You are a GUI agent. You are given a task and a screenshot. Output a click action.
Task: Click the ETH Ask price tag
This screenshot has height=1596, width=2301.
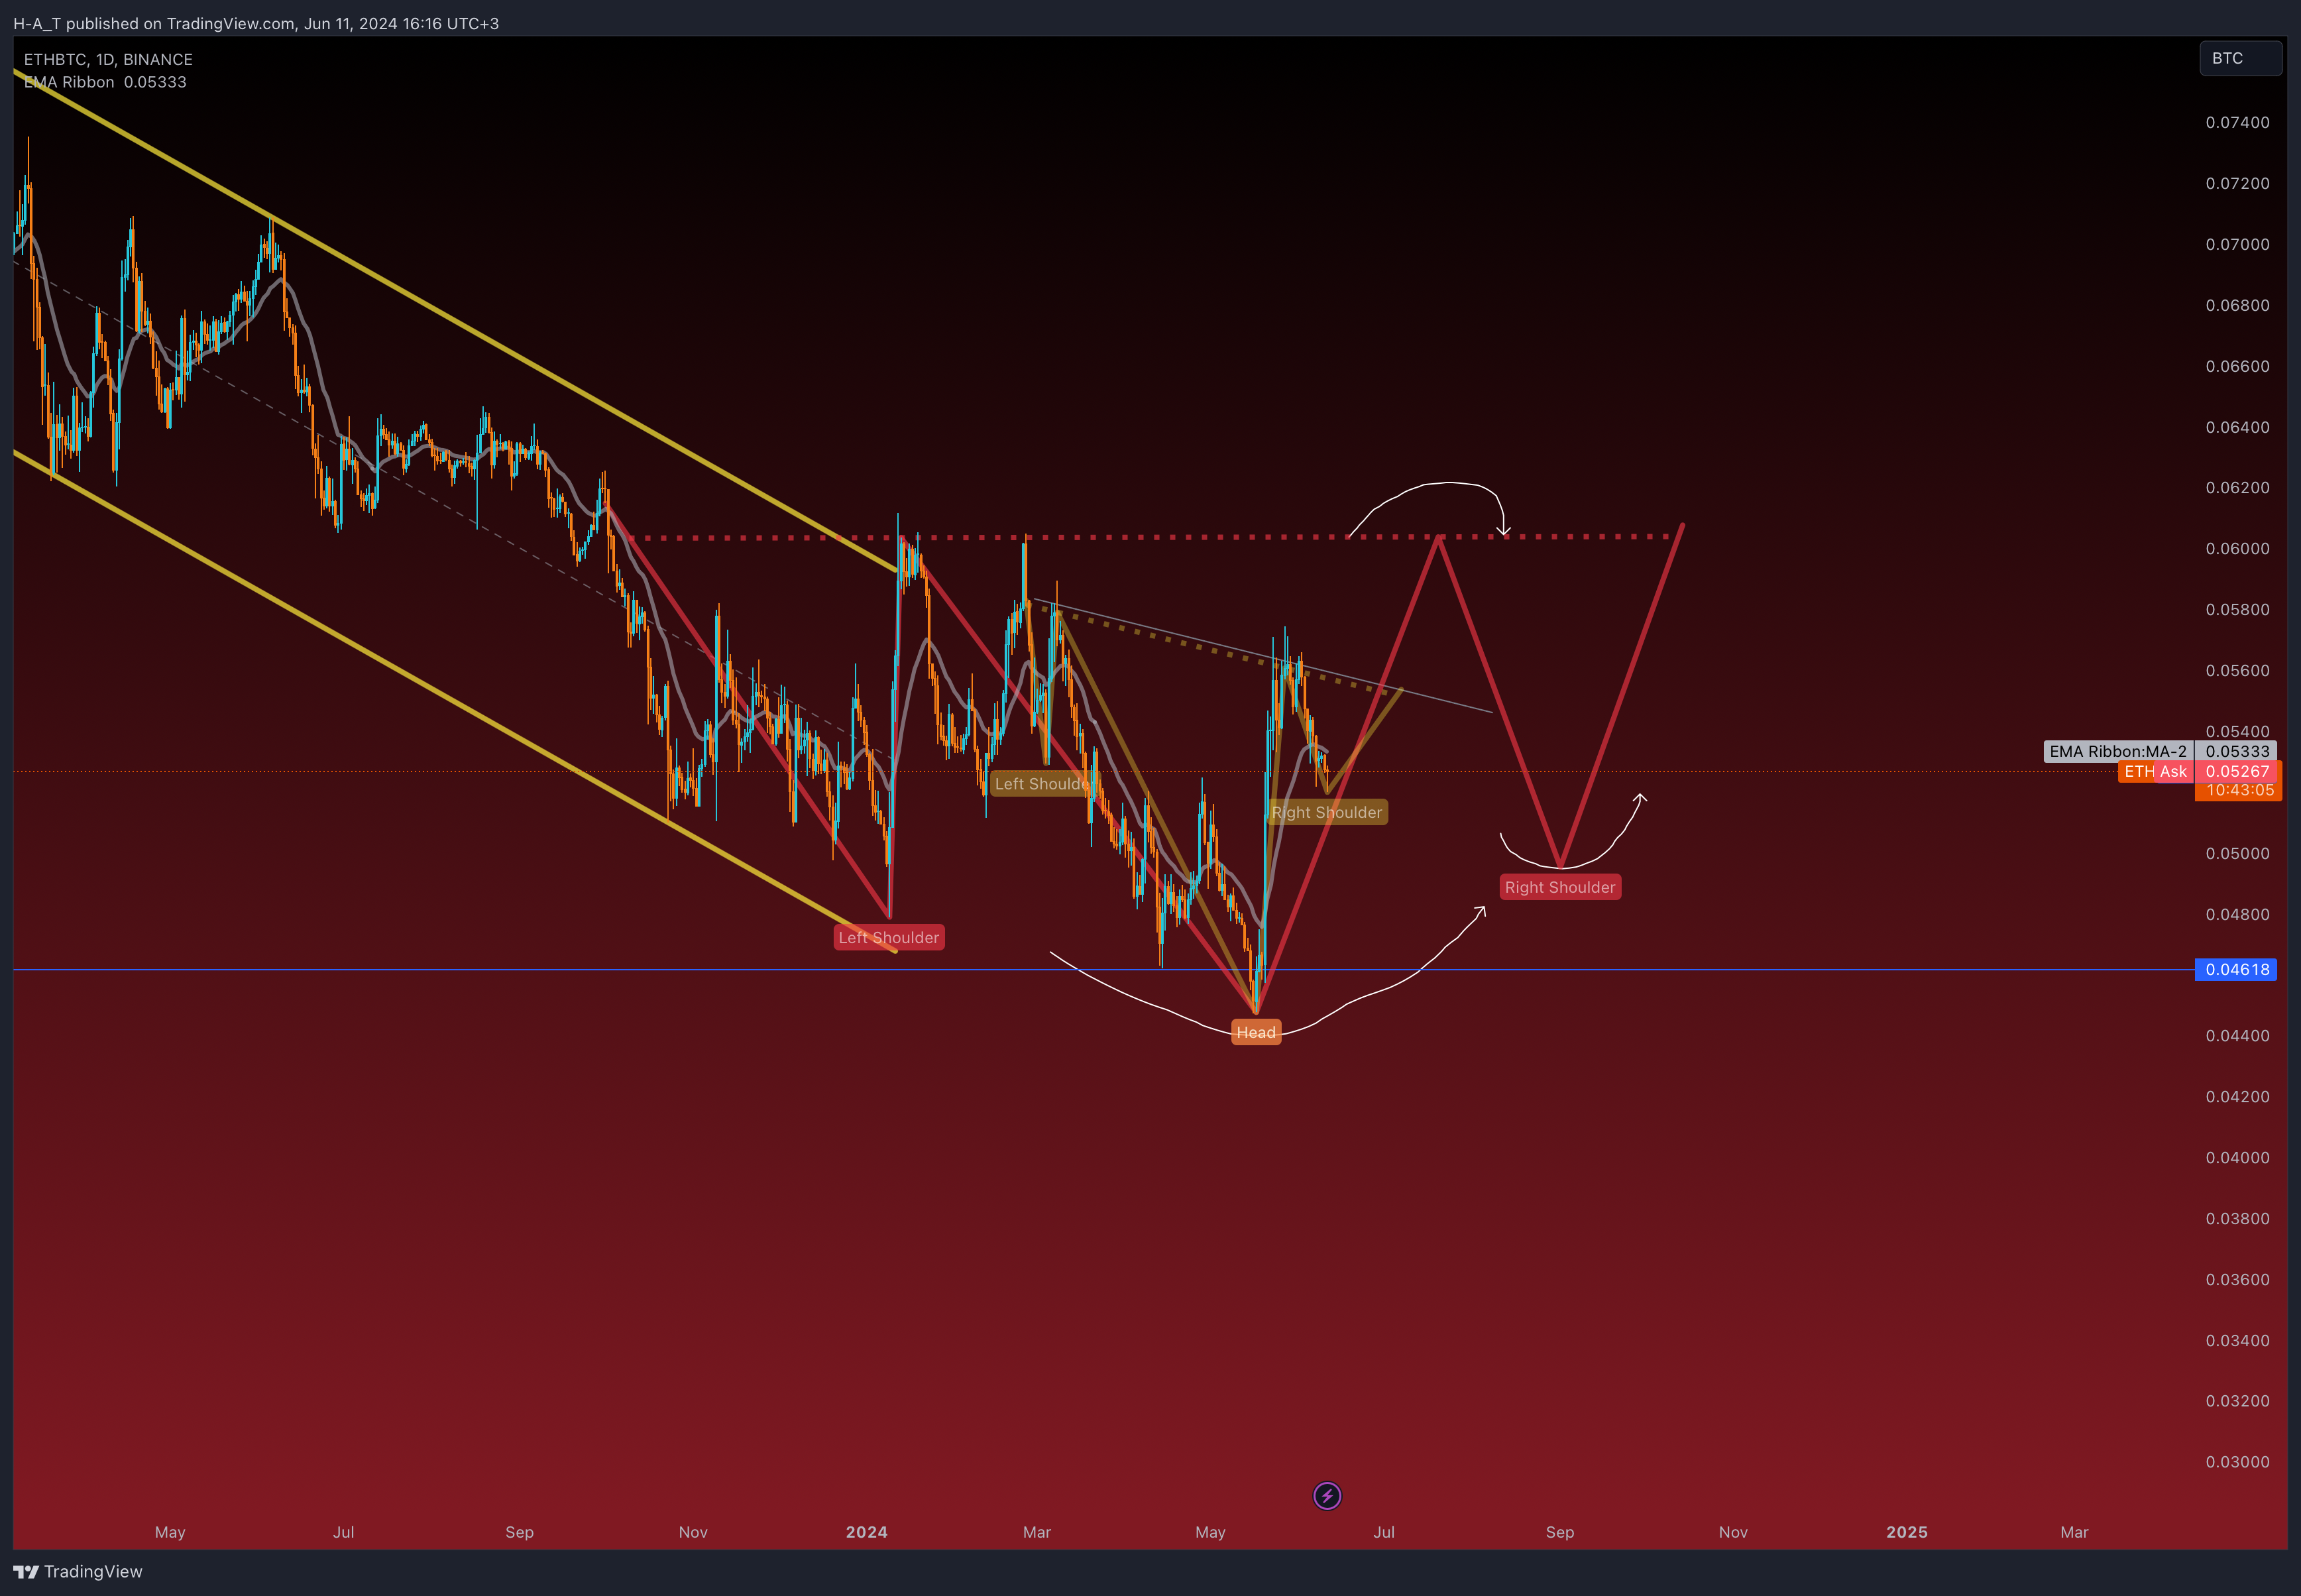click(x=2155, y=771)
